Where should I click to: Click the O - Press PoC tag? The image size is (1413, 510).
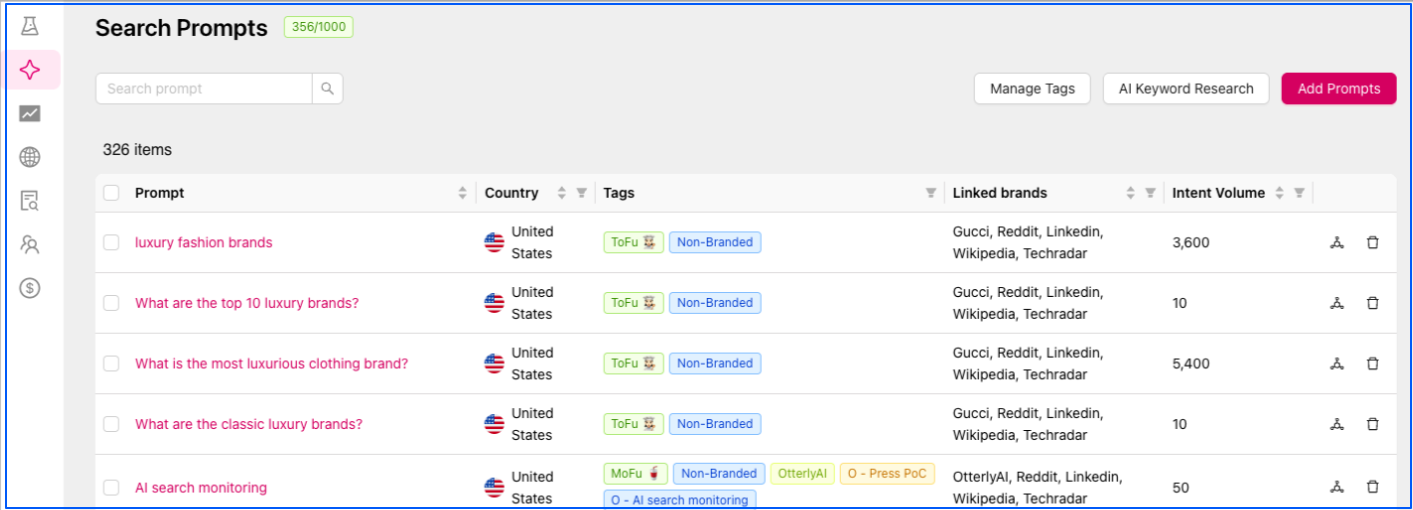pos(887,473)
